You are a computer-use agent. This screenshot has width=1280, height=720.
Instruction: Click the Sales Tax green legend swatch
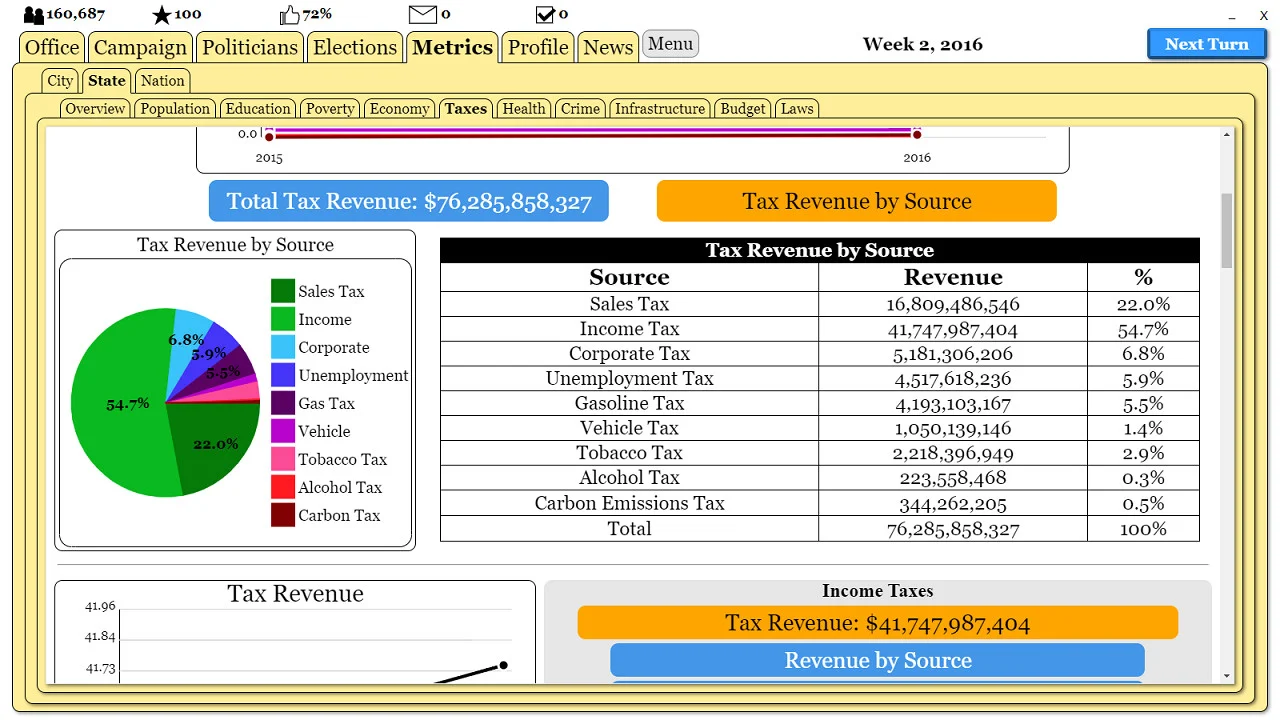pos(284,290)
